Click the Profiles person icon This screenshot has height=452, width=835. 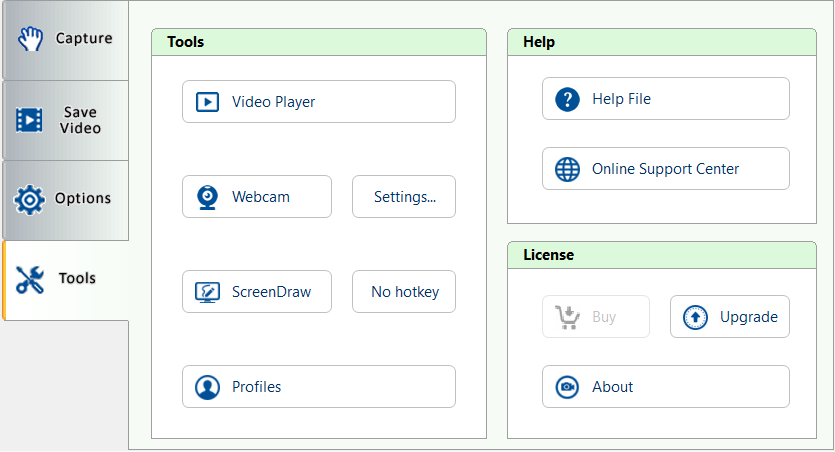click(x=207, y=387)
